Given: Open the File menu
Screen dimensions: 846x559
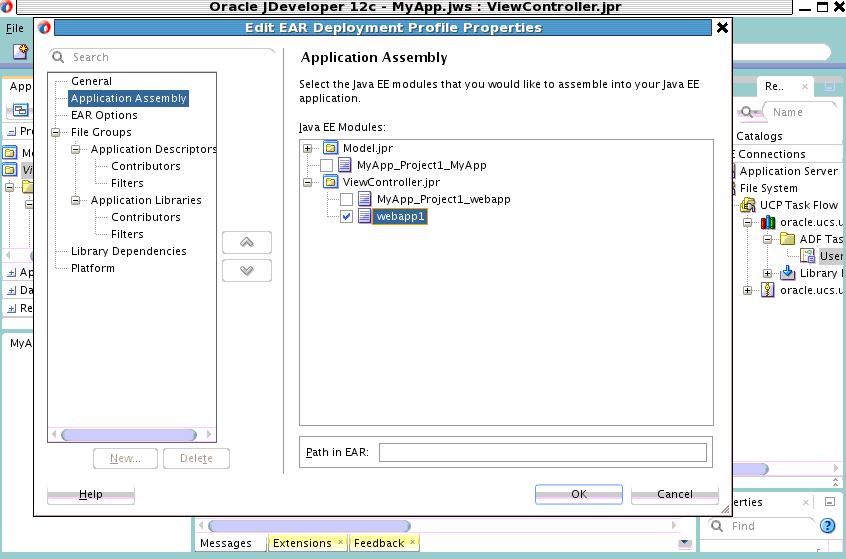Looking at the screenshot, I should coord(15,28).
